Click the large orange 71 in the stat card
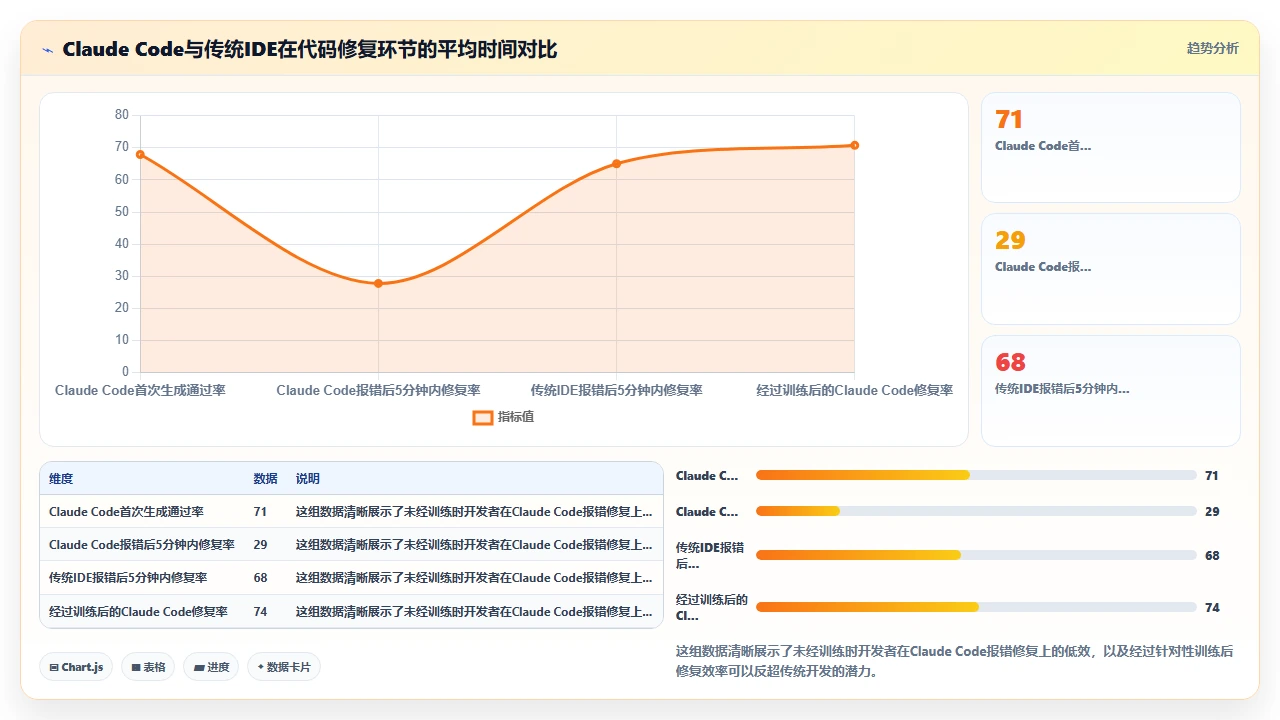The height and width of the screenshot is (720, 1280). [x=1009, y=120]
